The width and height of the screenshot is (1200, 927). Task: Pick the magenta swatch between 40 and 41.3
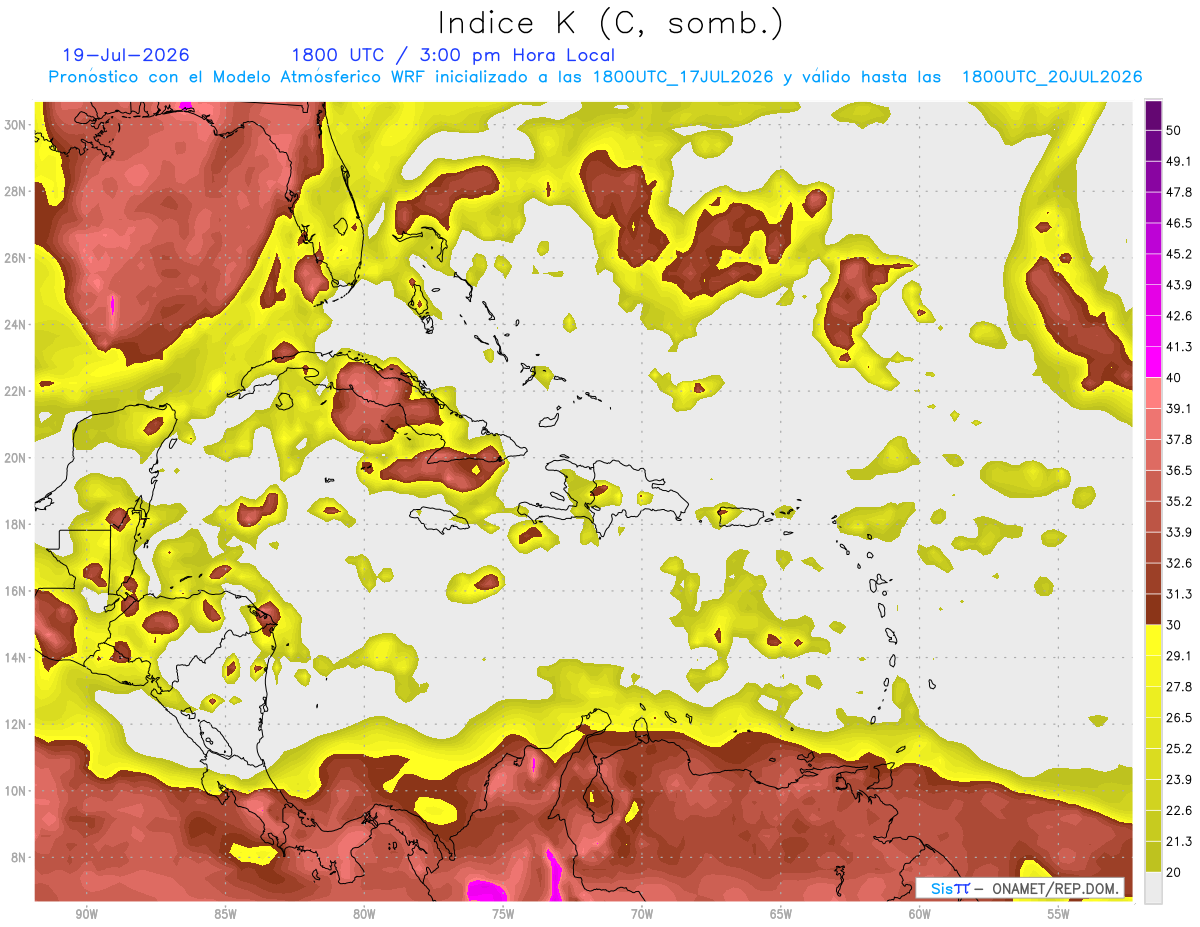pyautogui.click(x=1153, y=362)
